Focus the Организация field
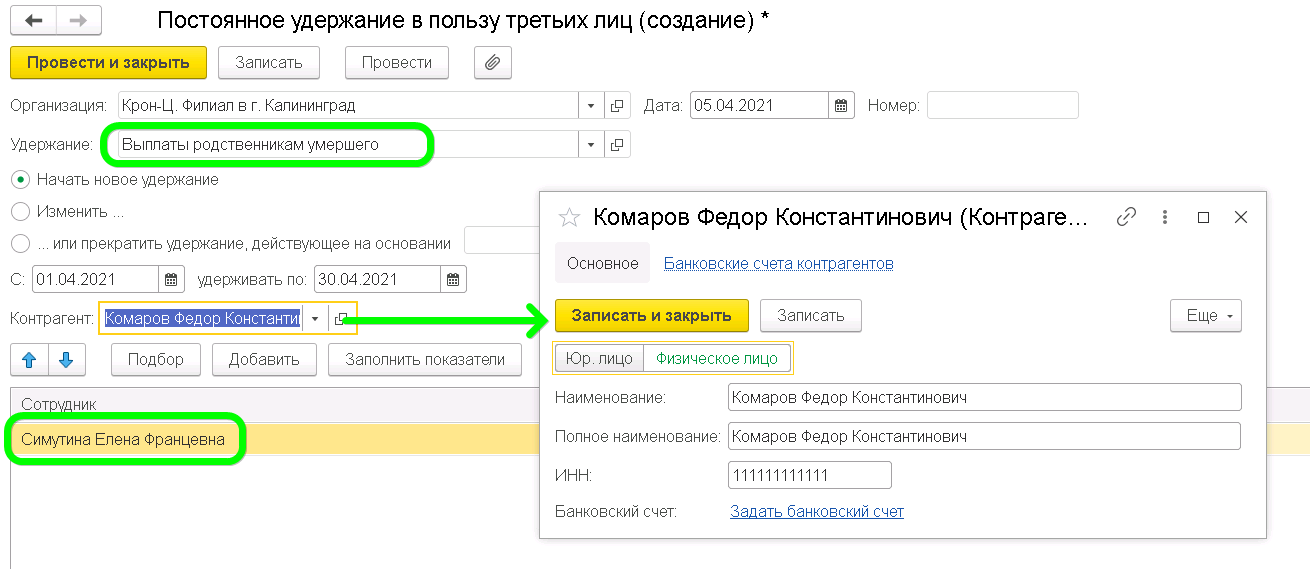Image resolution: width=1310 pixels, height=569 pixels. (x=347, y=105)
